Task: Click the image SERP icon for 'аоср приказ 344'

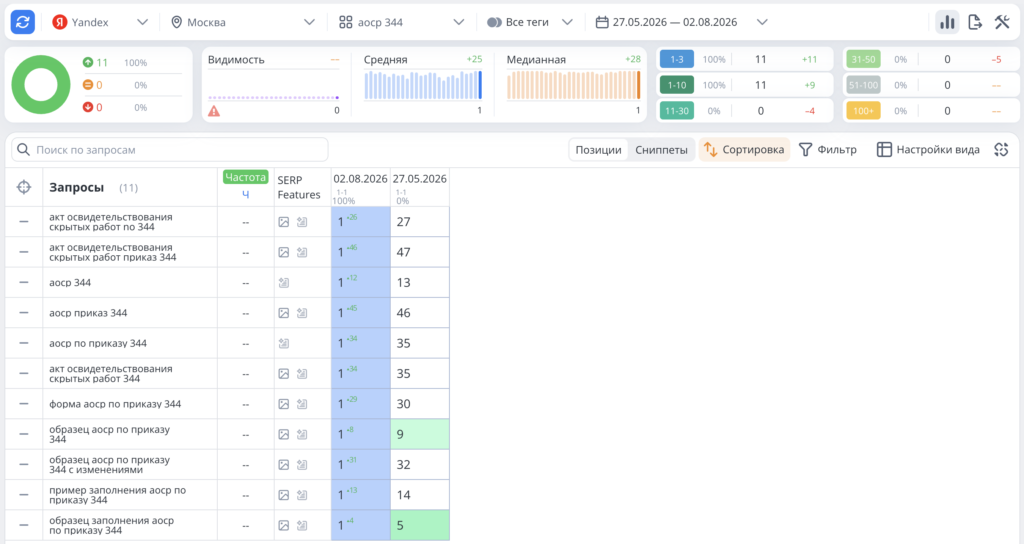Action: click(283, 313)
